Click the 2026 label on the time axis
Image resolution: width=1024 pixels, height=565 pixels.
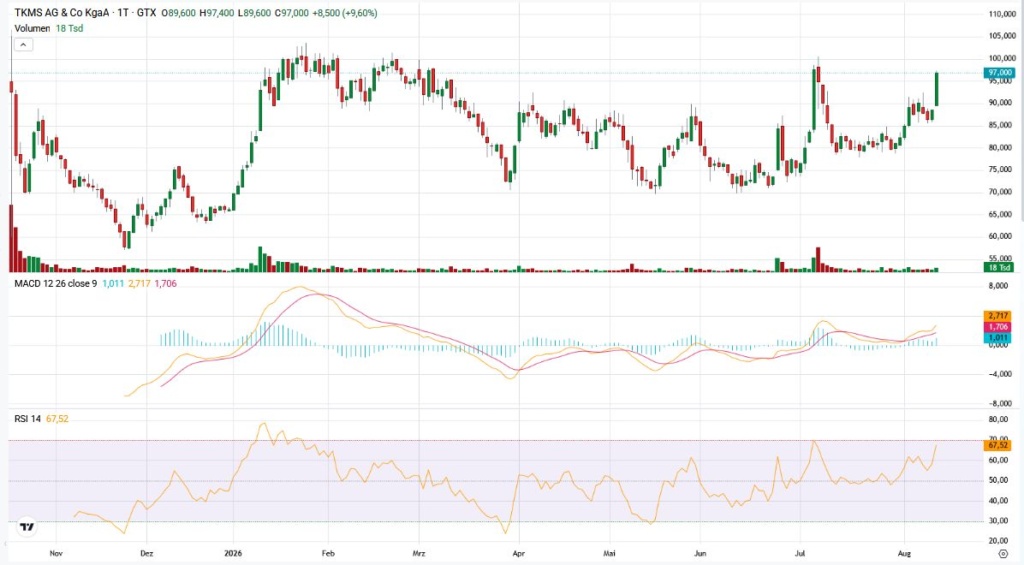[232, 553]
